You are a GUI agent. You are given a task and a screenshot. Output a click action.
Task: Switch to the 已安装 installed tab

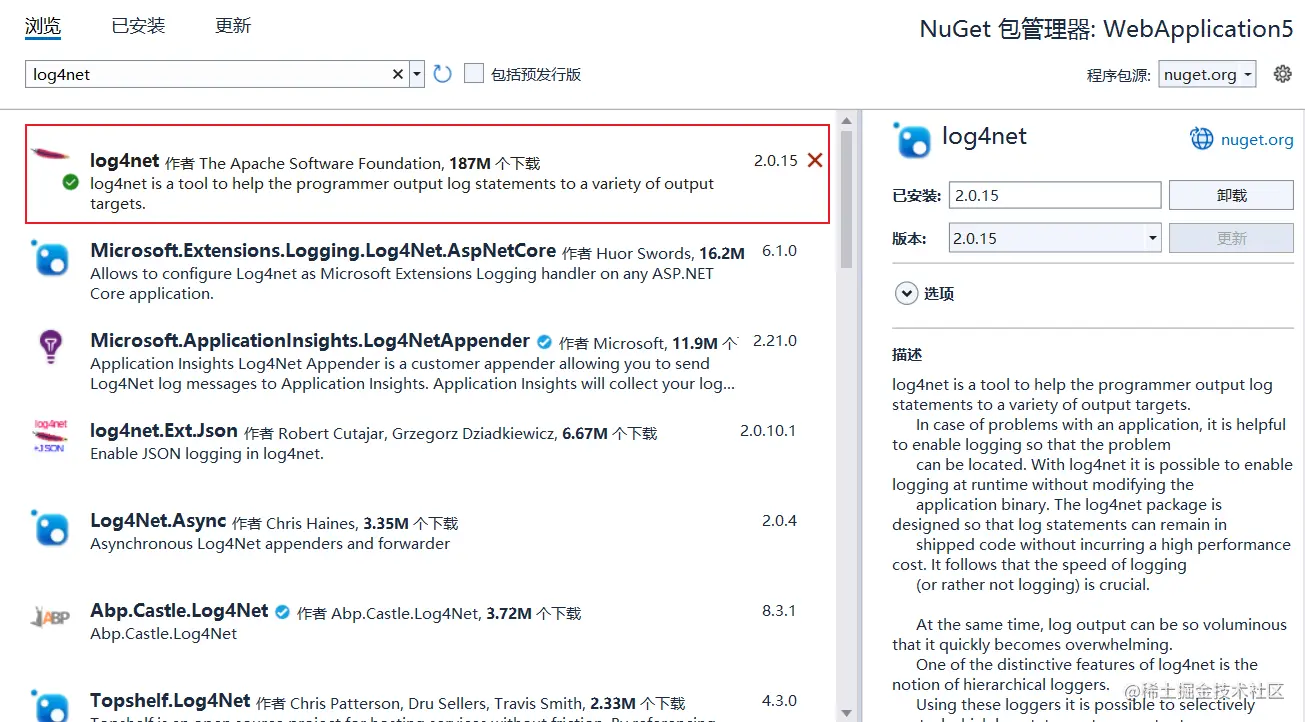pos(138,26)
